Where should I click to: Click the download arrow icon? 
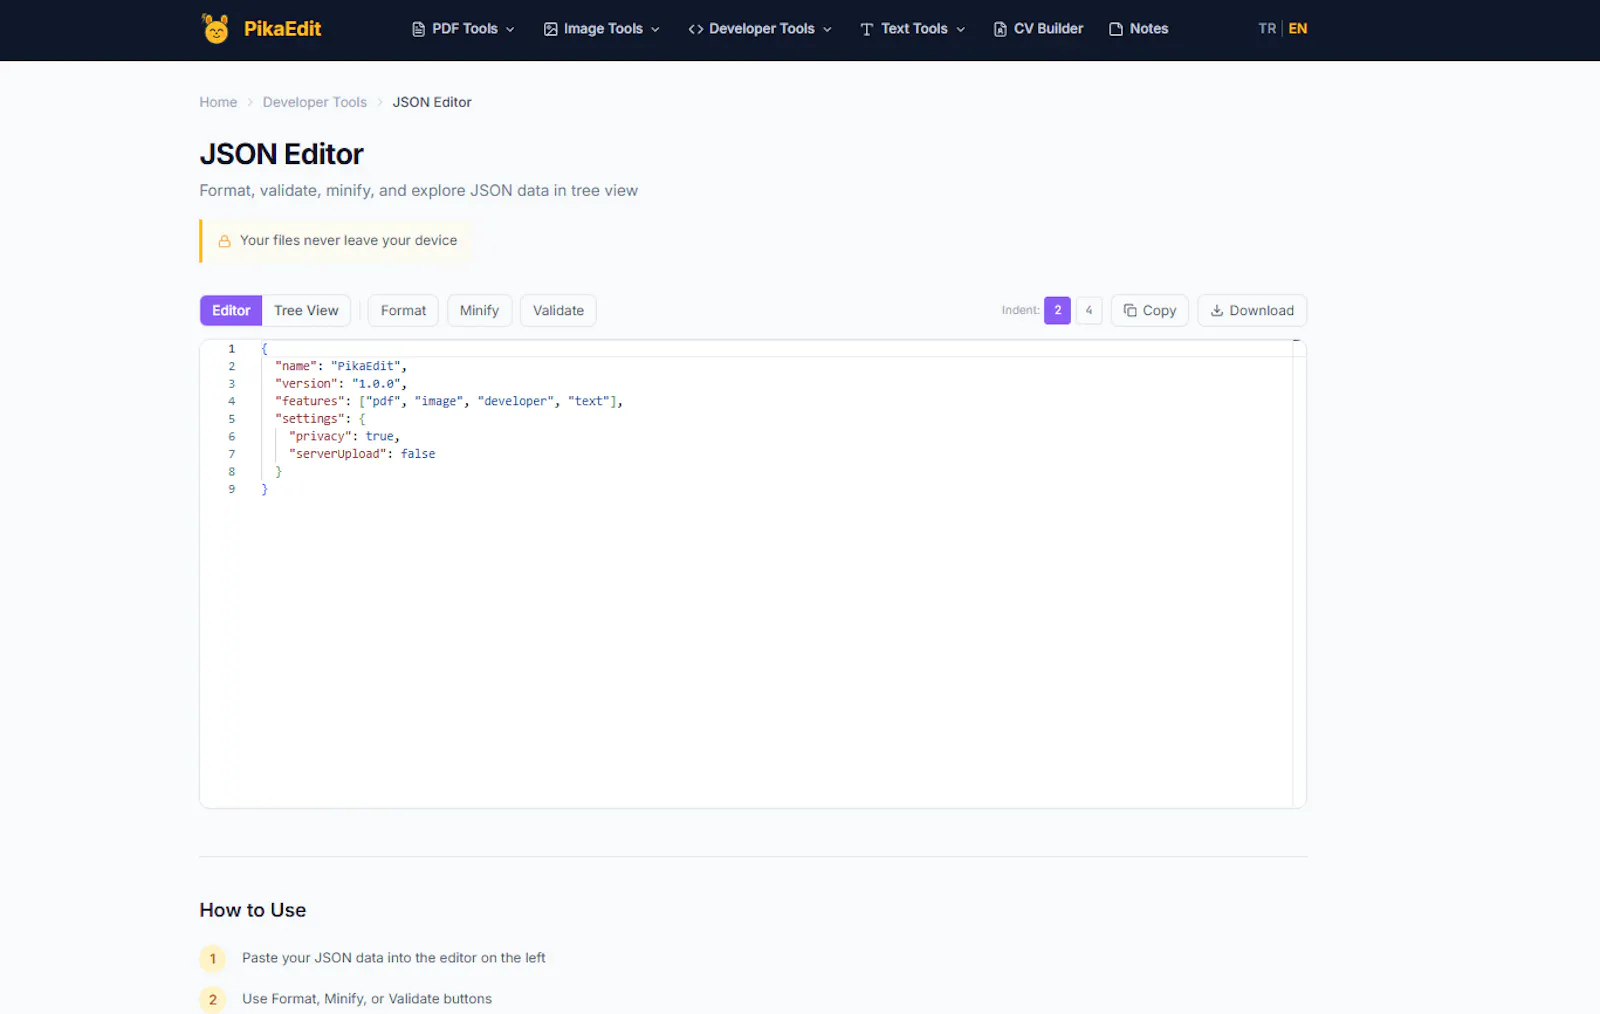click(1217, 310)
